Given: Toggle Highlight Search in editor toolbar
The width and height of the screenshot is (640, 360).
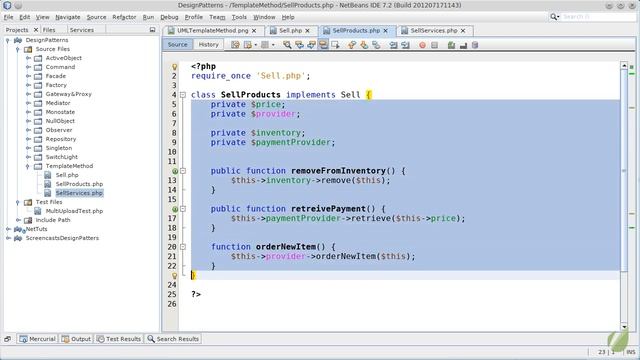Looking at the screenshot, I should (323, 45).
